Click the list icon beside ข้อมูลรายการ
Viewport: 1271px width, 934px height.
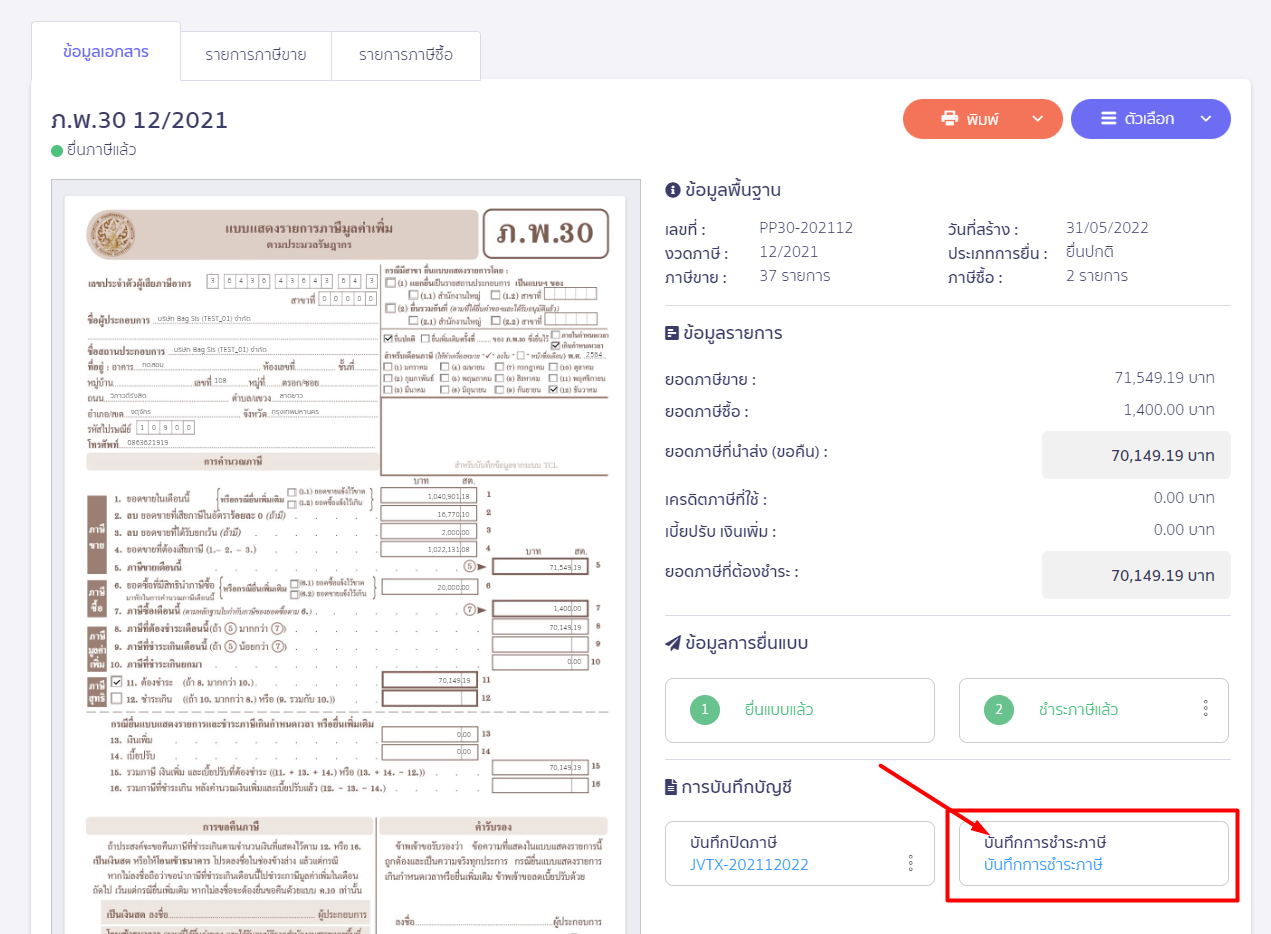pos(672,333)
